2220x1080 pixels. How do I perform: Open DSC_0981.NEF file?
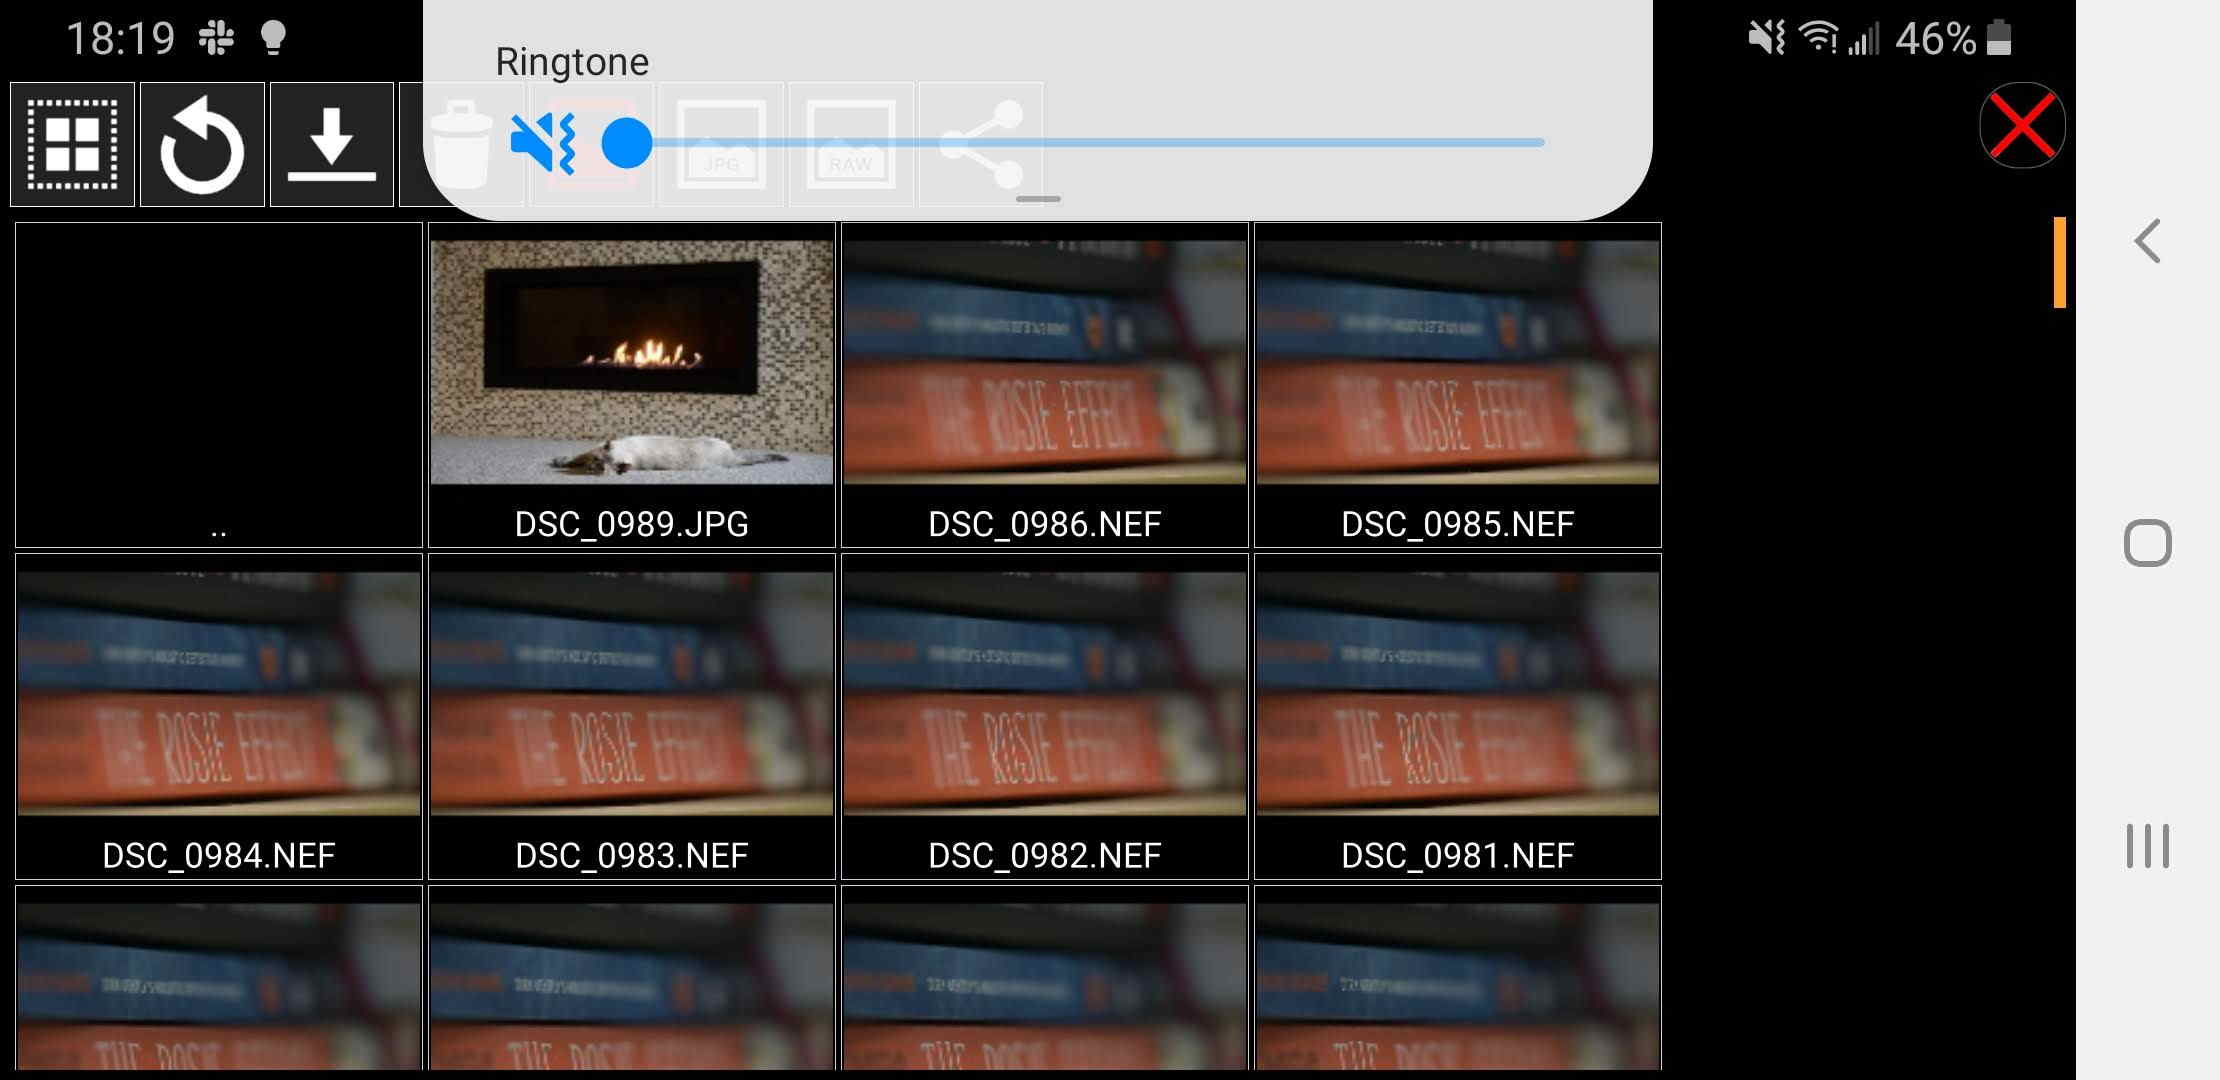[x=1455, y=713]
